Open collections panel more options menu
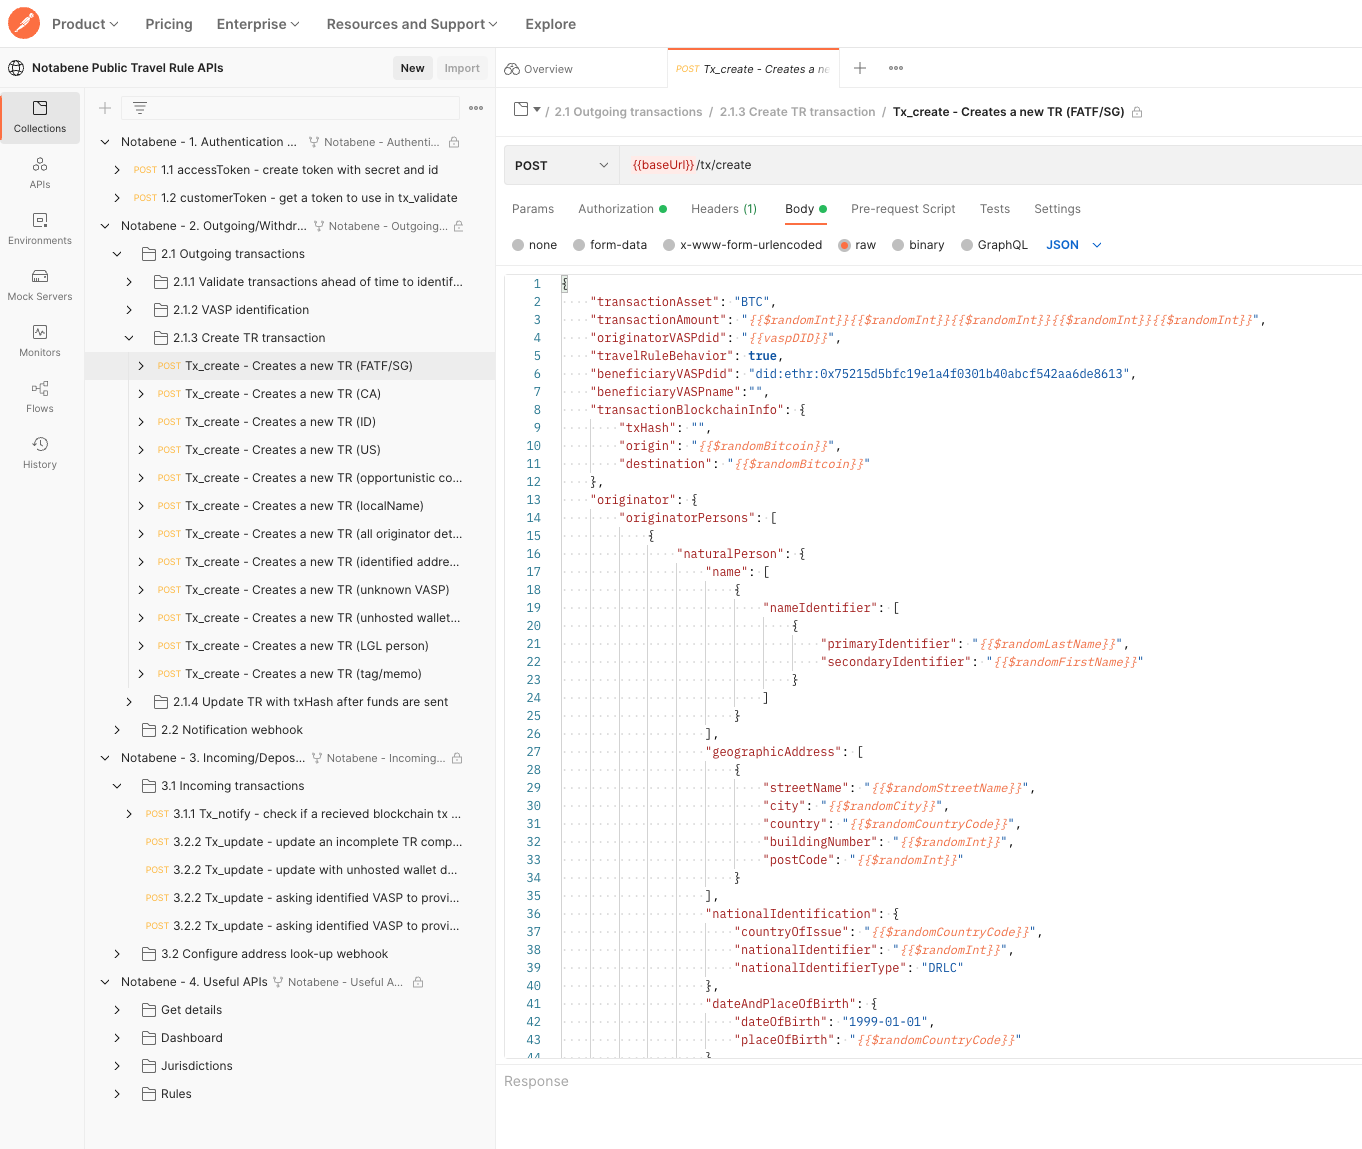The width and height of the screenshot is (1362, 1149). click(476, 108)
